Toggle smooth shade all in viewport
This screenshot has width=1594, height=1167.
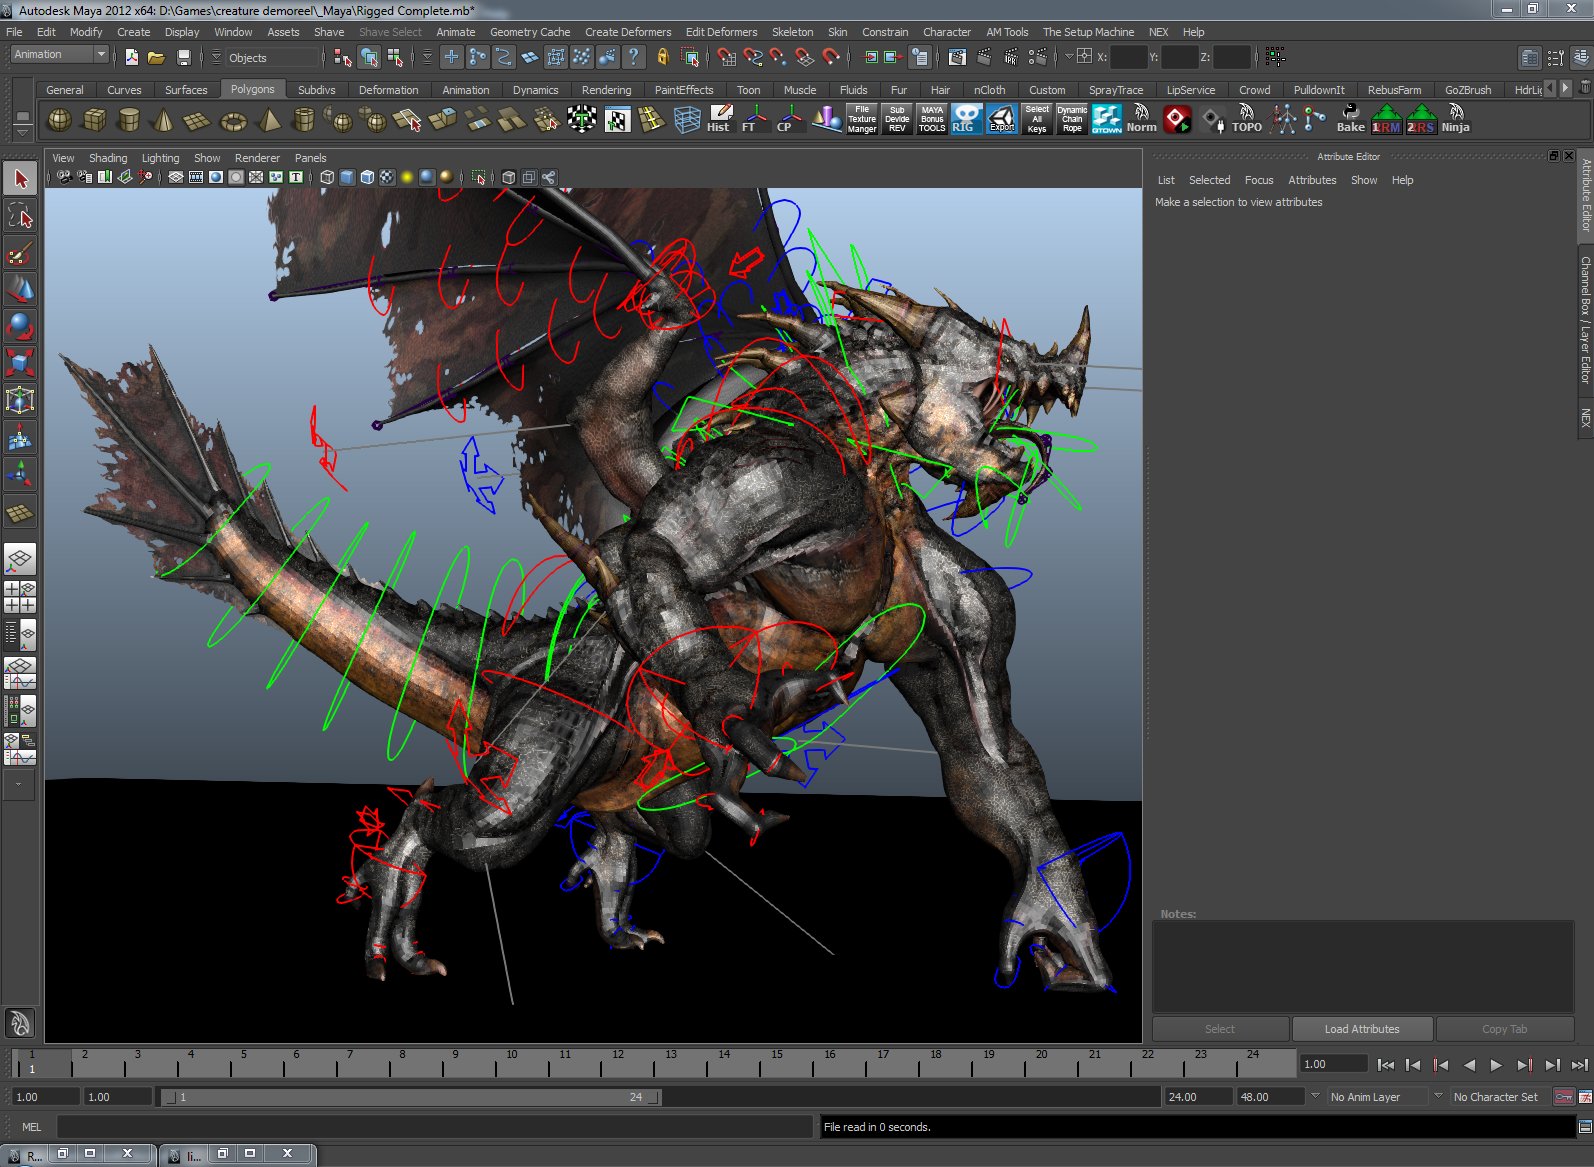tap(347, 177)
